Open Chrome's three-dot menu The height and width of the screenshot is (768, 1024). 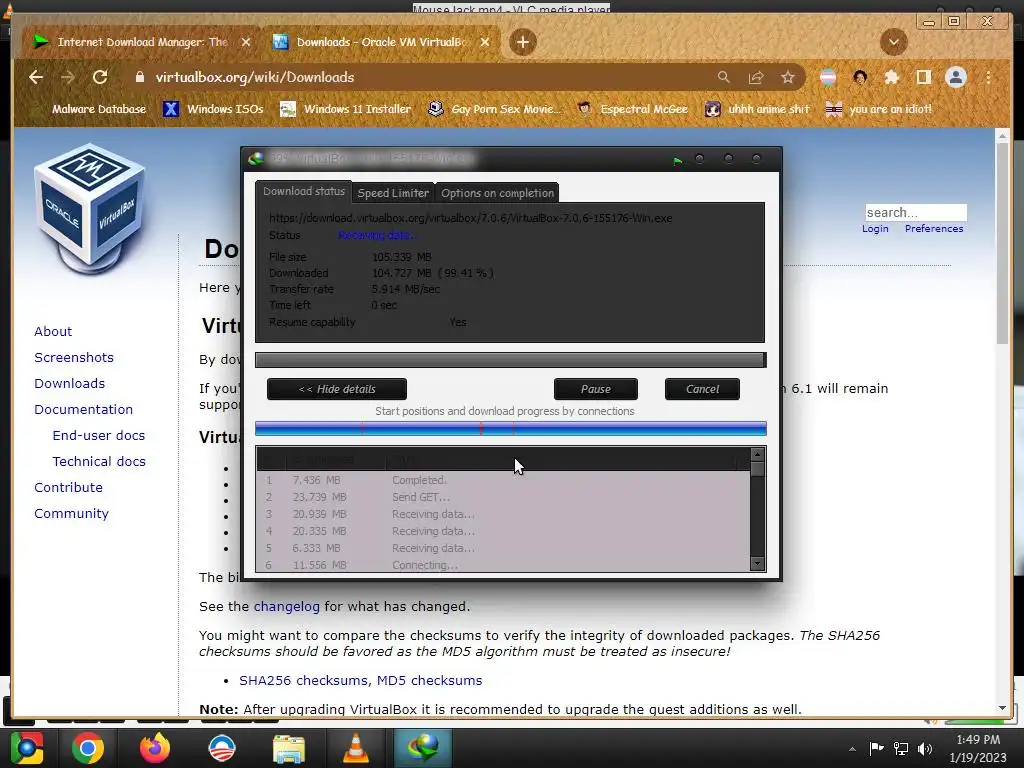point(989,77)
